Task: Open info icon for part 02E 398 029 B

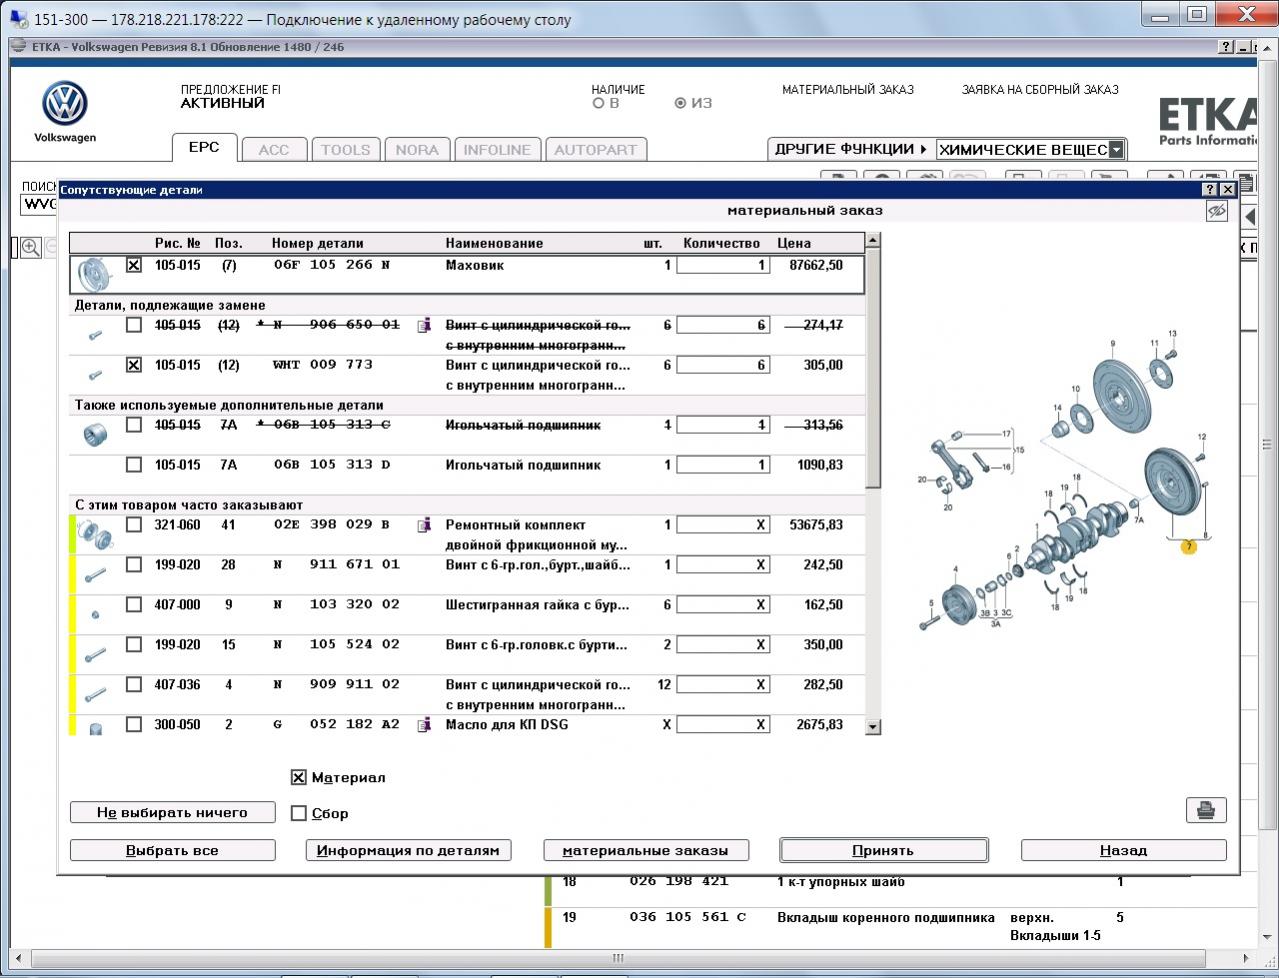Action: (x=424, y=525)
